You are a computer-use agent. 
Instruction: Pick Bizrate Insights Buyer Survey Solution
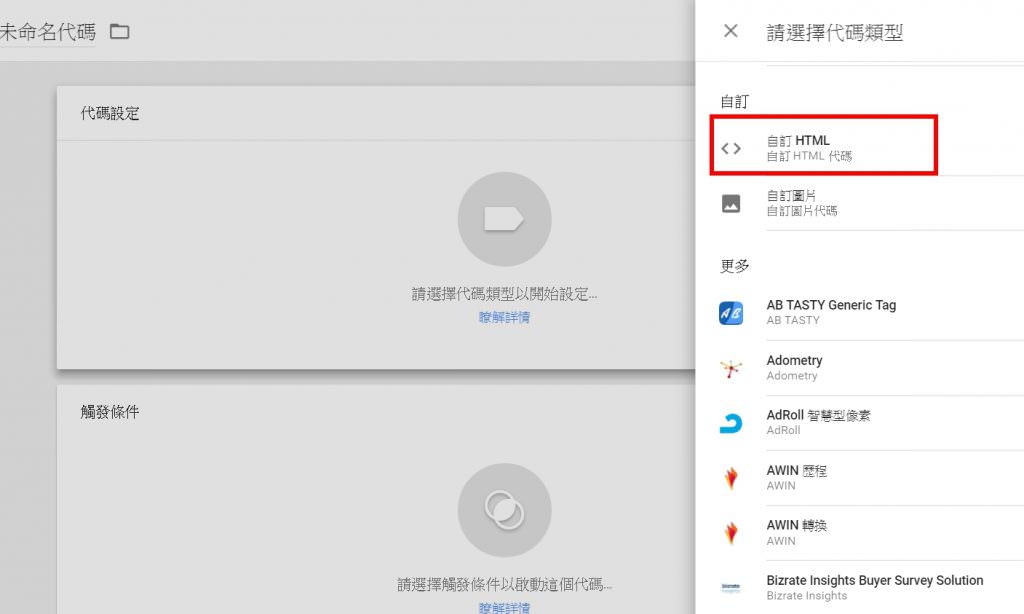874,587
